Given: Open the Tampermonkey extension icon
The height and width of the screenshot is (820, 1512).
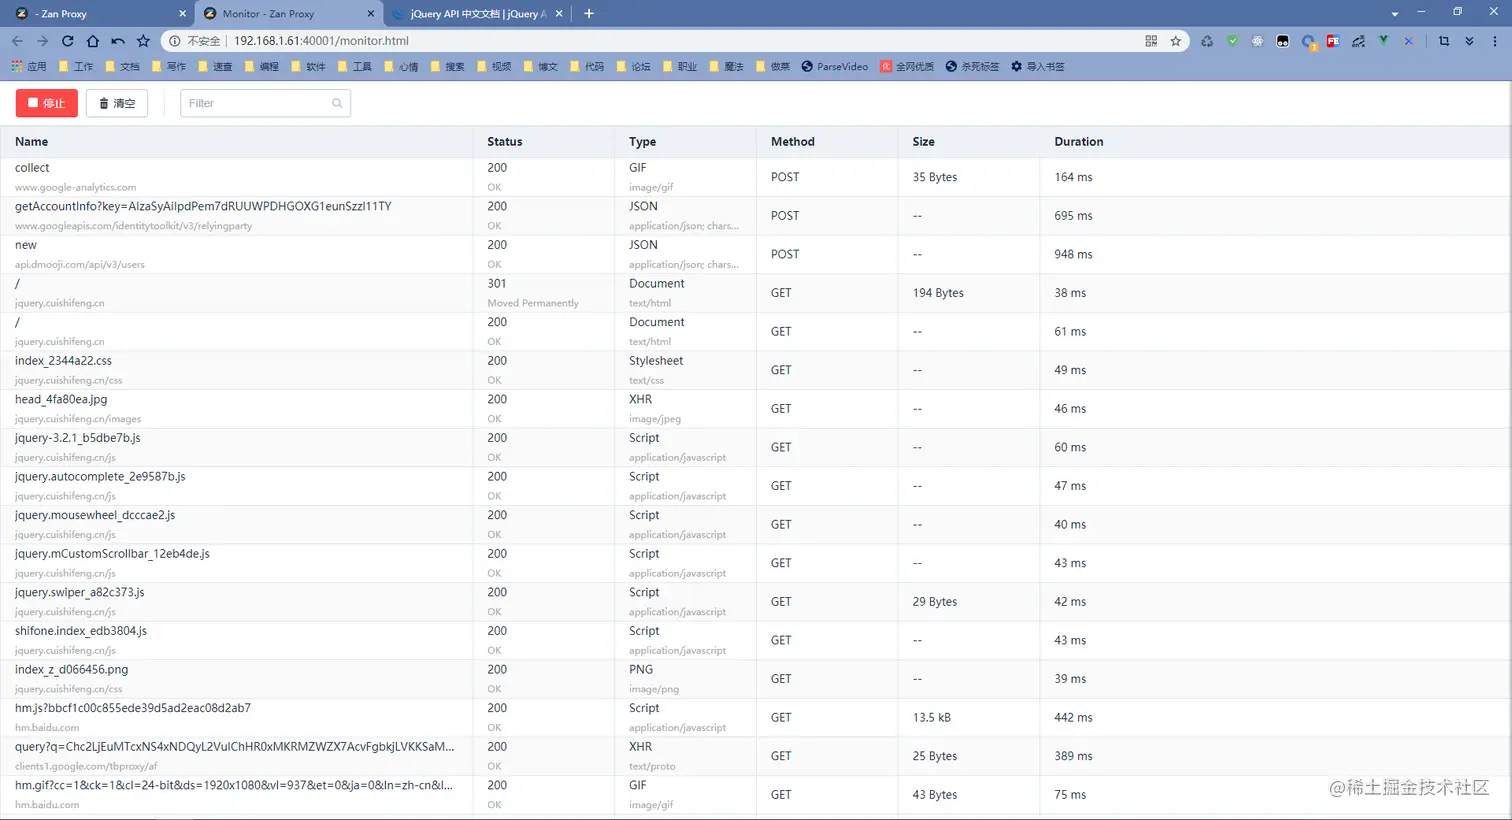Looking at the screenshot, I should (1283, 41).
